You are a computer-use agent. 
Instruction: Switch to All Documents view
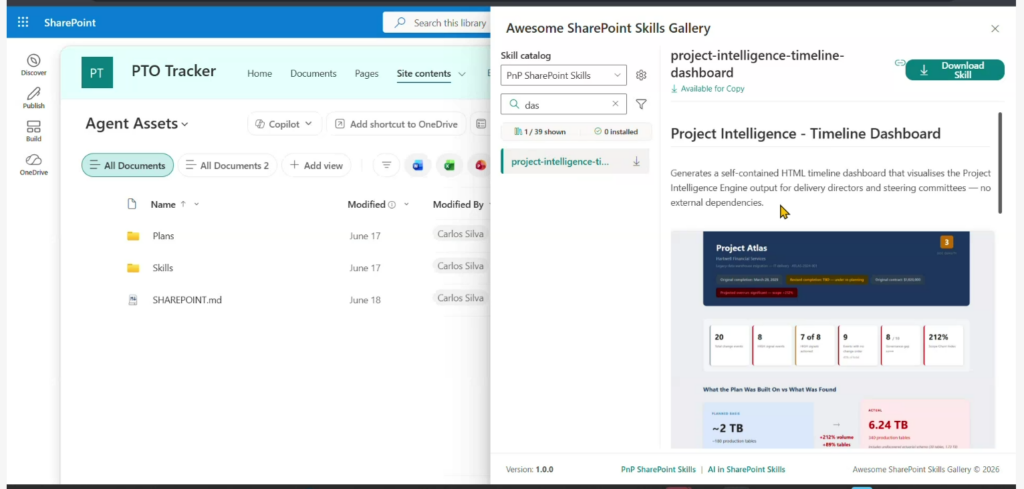coord(127,165)
